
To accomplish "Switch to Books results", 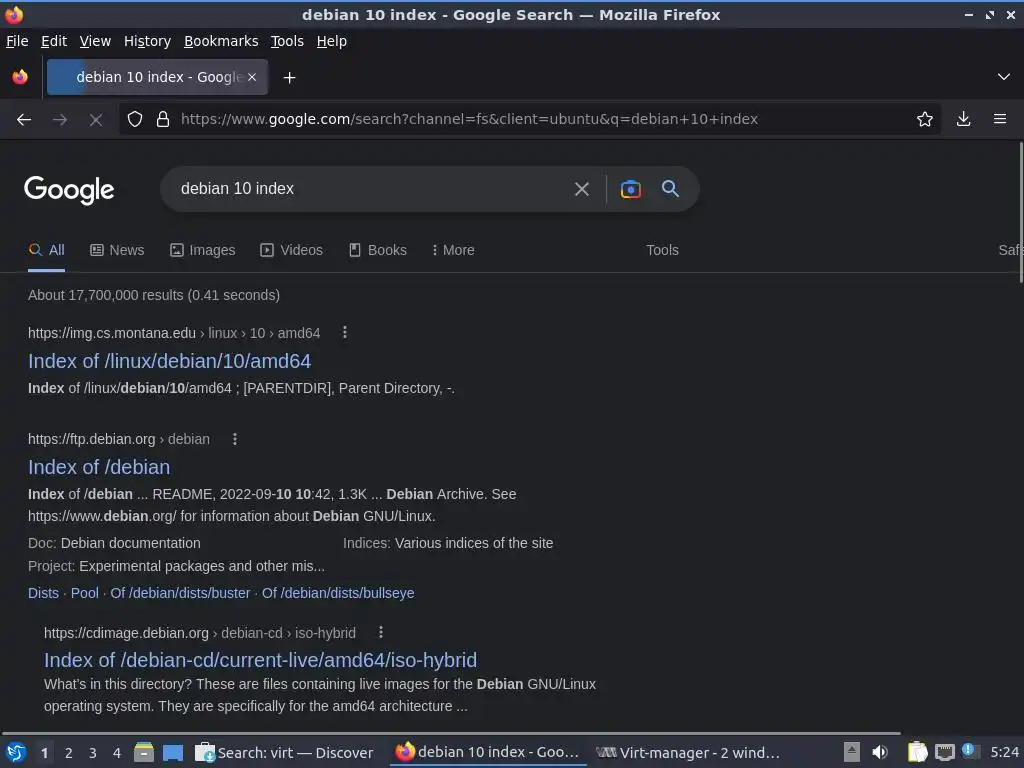I will 377,250.
